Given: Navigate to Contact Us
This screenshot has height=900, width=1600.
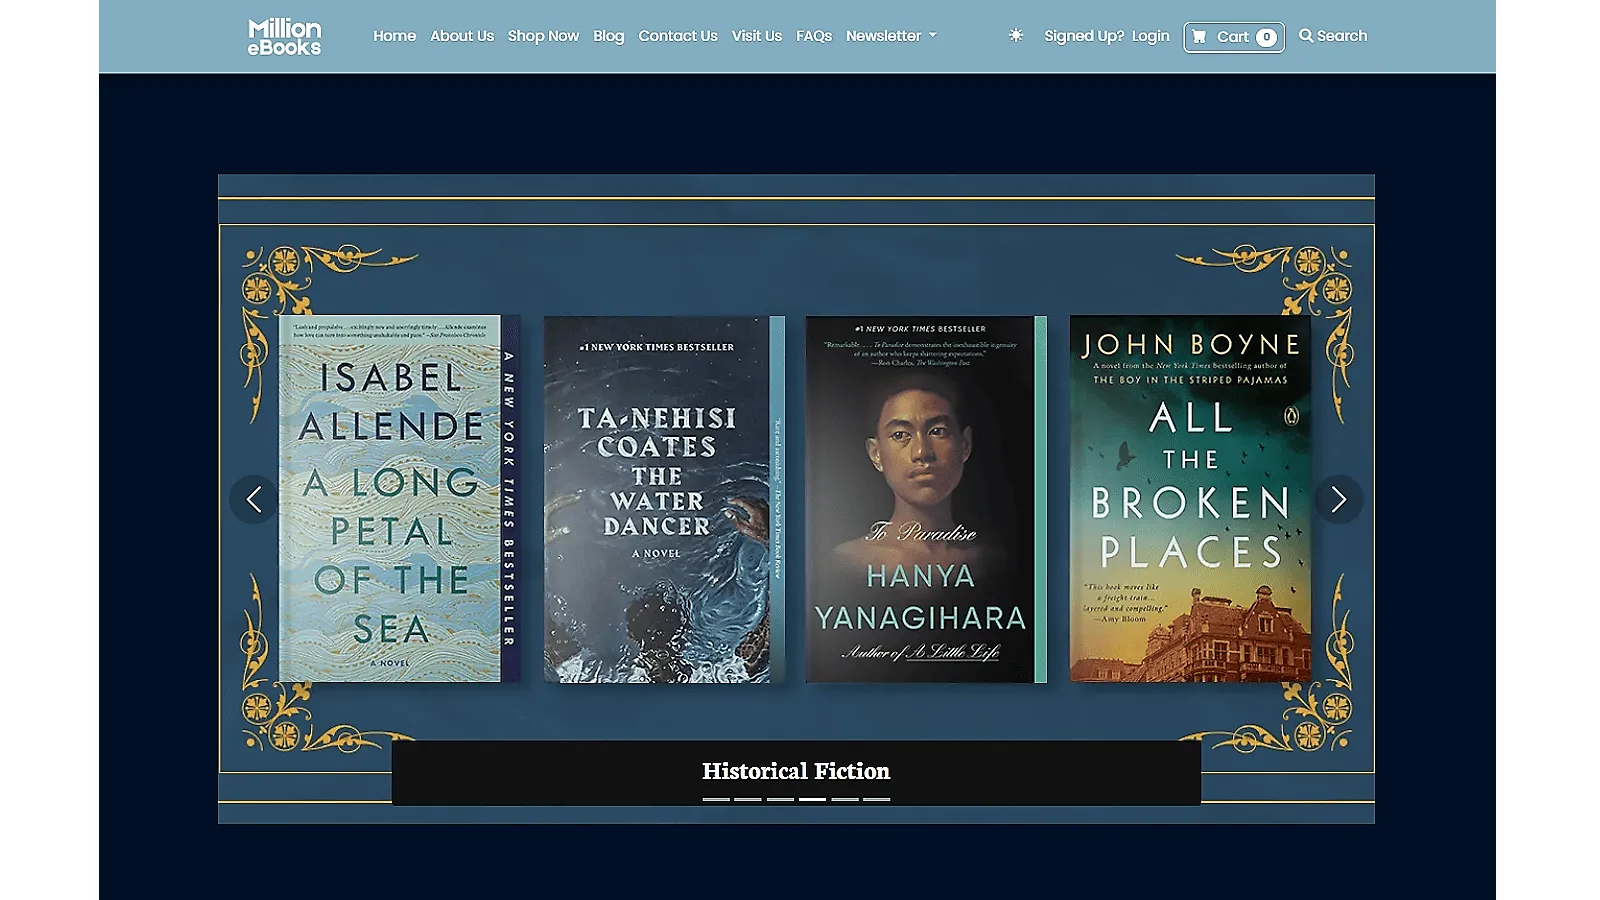Looking at the screenshot, I should click(678, 36).
